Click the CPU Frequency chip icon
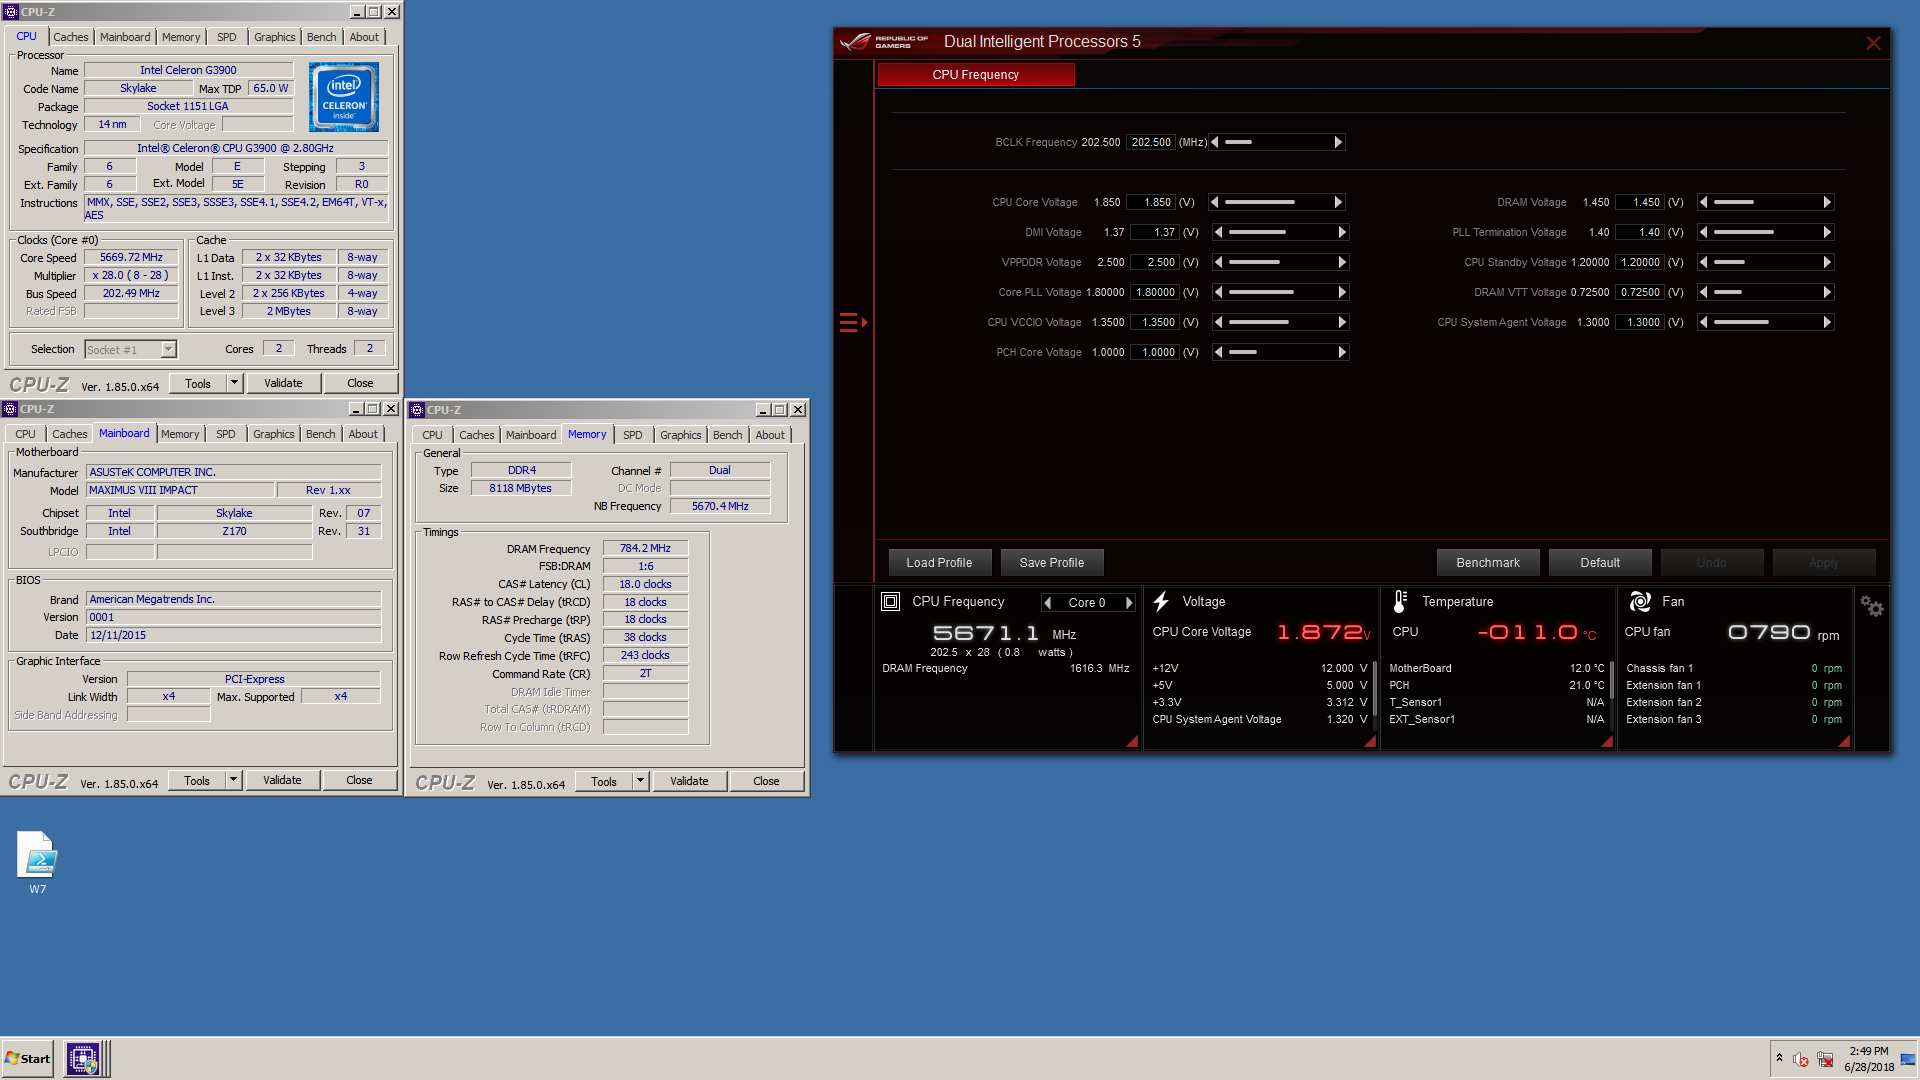Viewport: 1920px width, 1080px height. [x=890, y=601]
